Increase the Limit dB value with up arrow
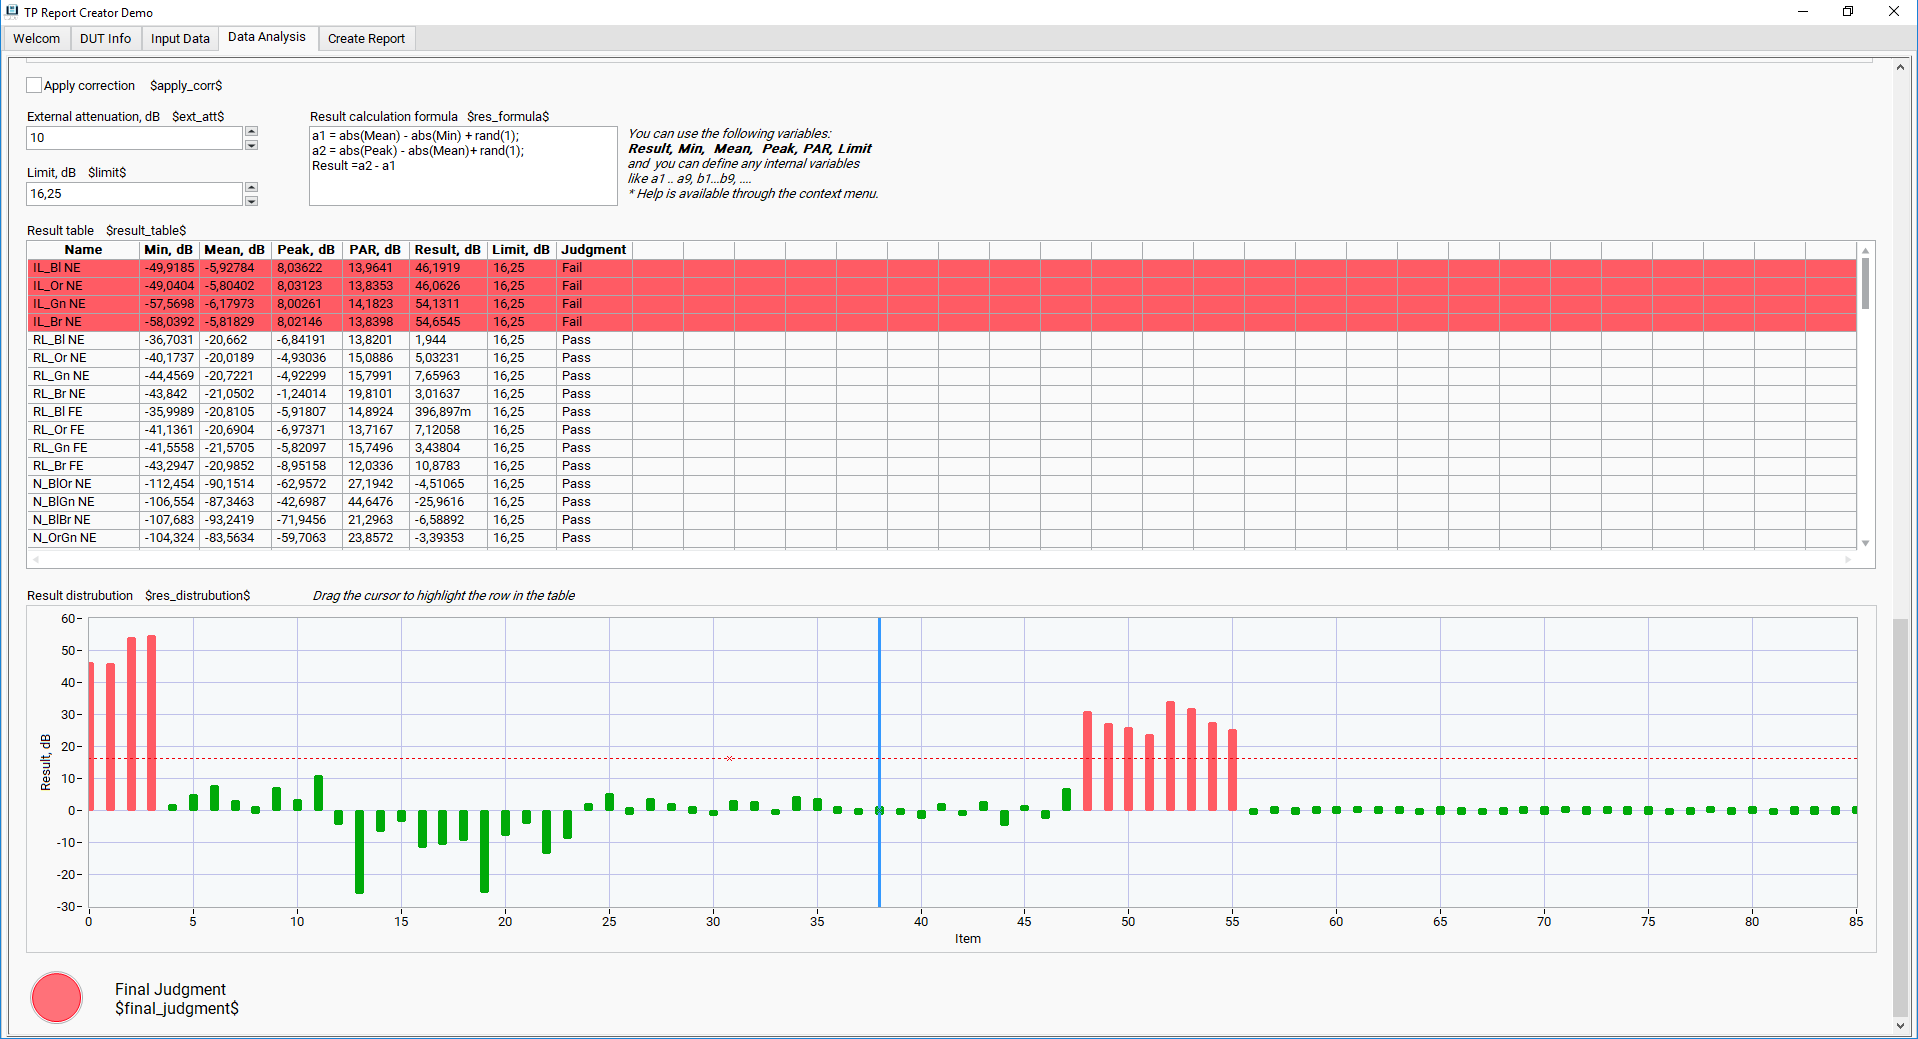This screenshot has height=1039, width=1918. 252,188
